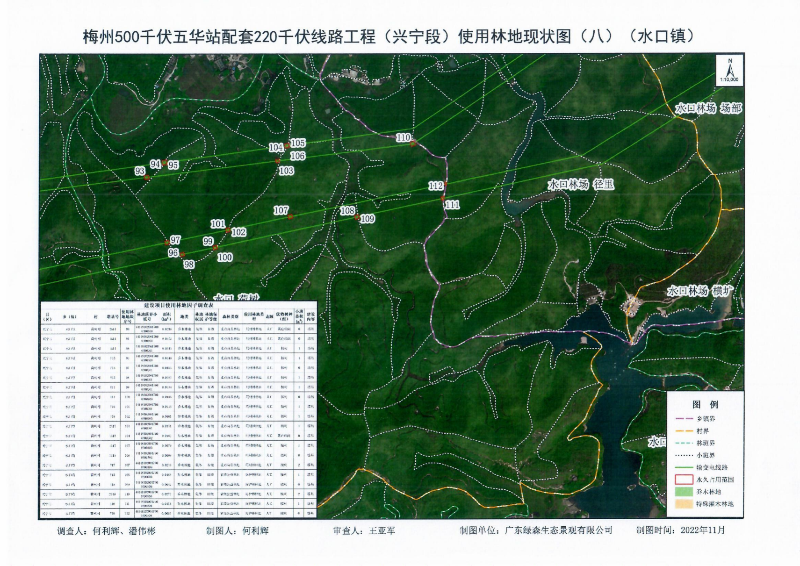The image size is (800, 566).
Task: Select tower point label 108
Action: [347, 211]
